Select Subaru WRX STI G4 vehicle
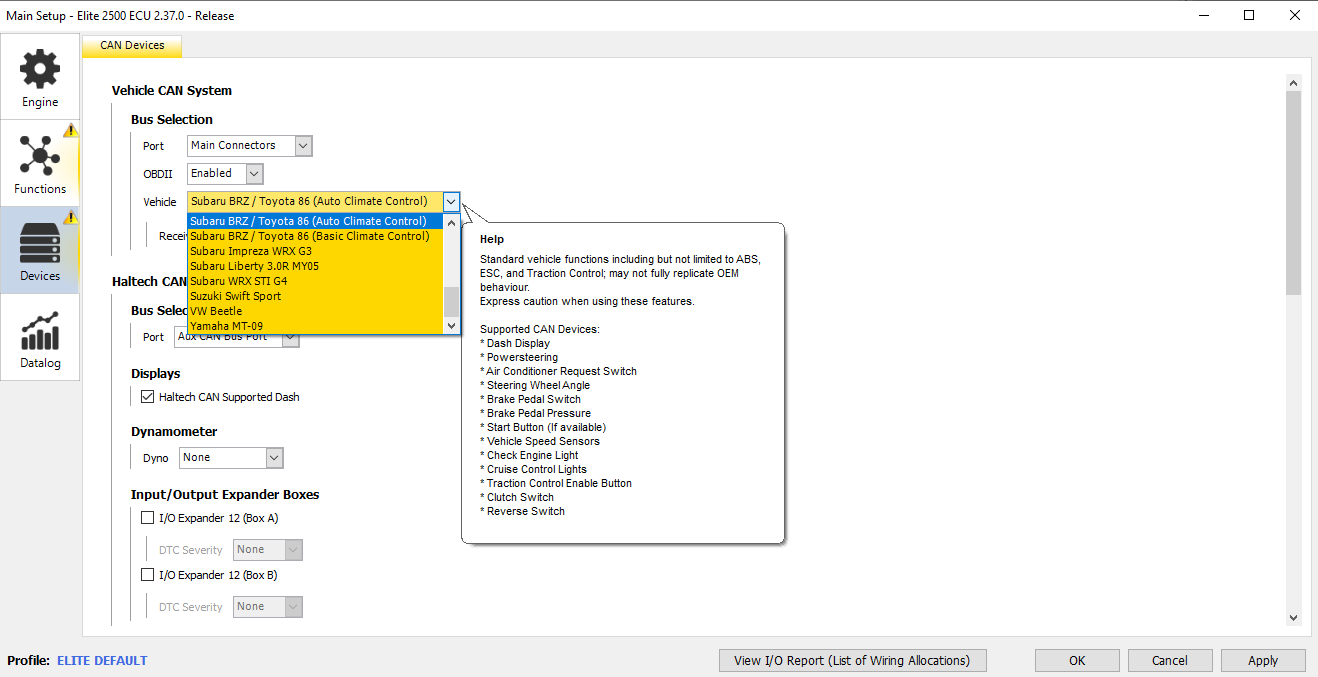Viewport: 1318px width, 677px height. pos(315,281)
